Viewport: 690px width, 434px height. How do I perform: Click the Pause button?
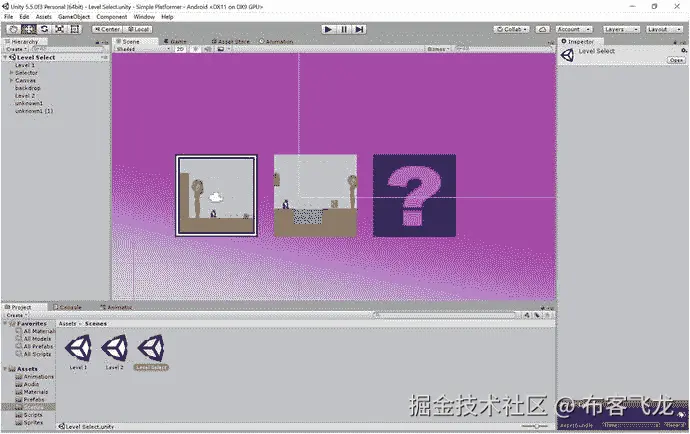coord(344,29)
